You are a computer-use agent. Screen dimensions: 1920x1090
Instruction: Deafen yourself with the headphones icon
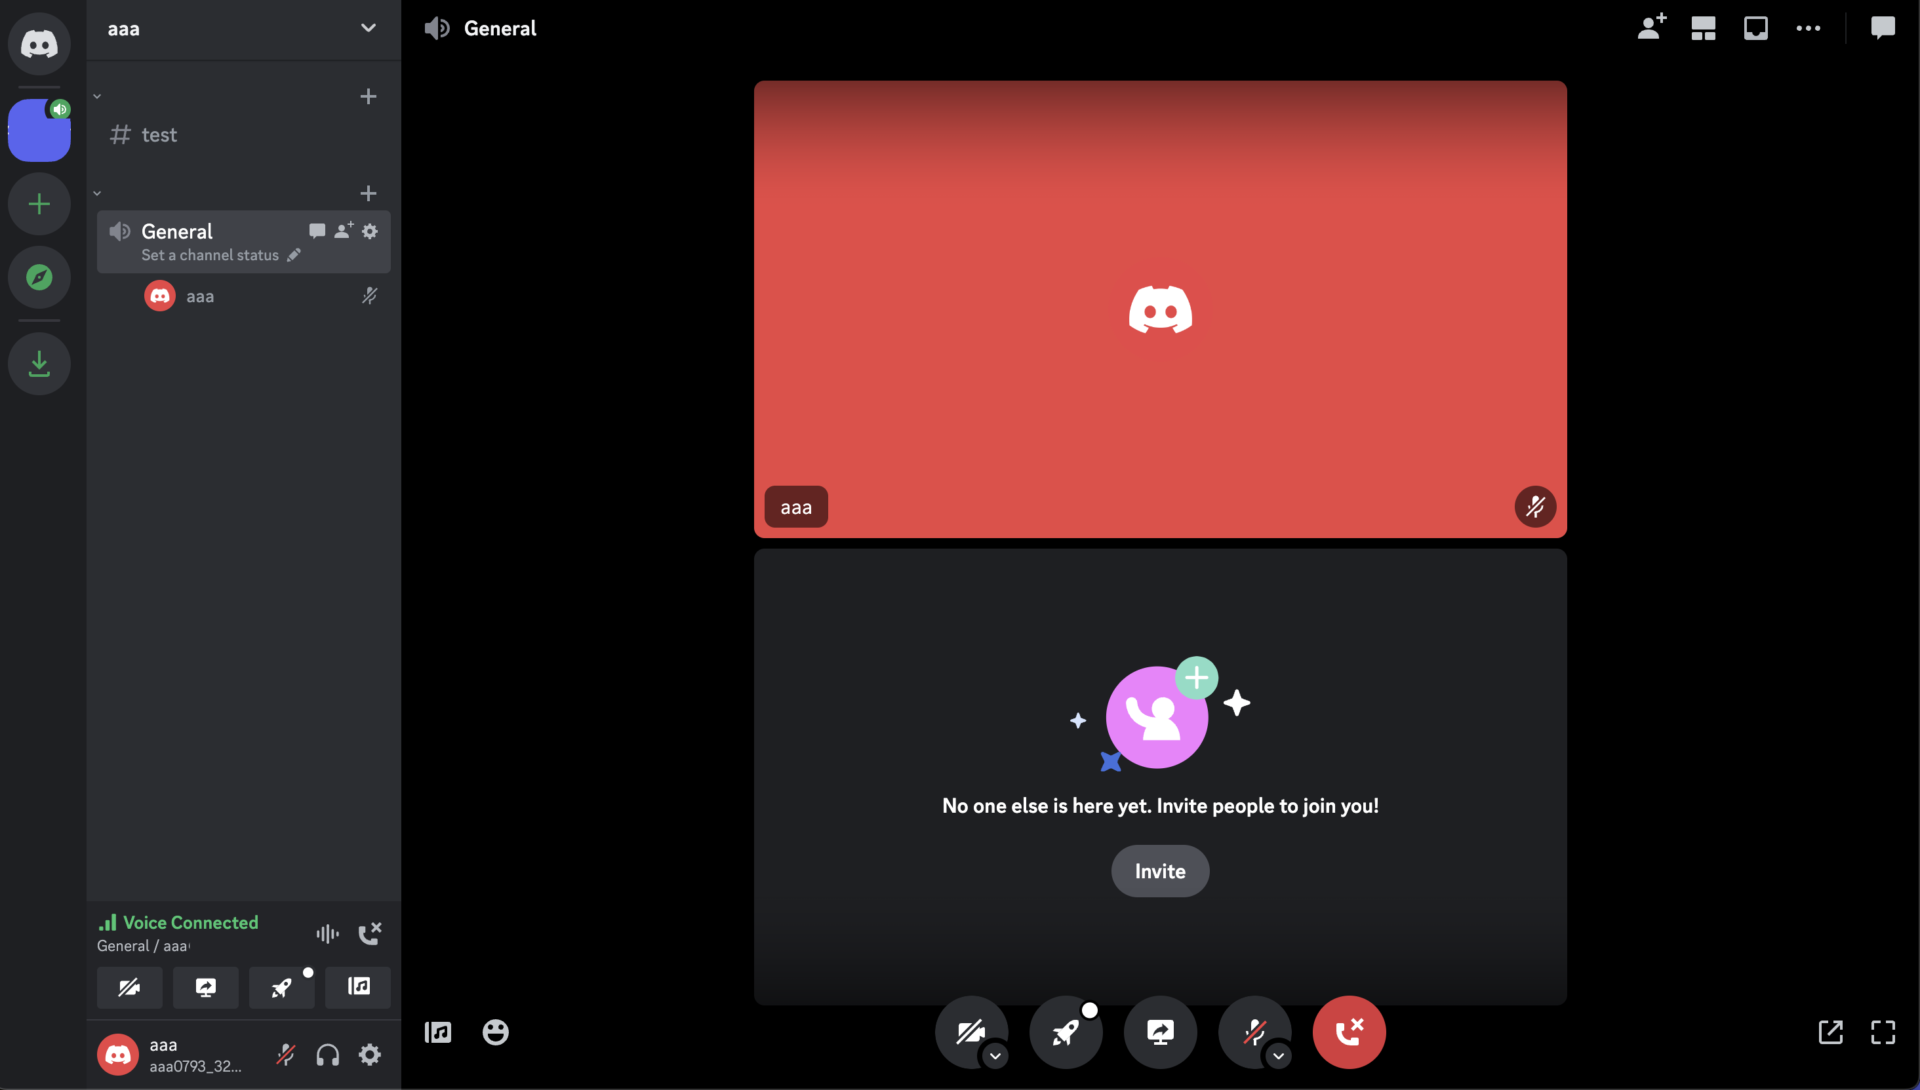[327, 1055]
